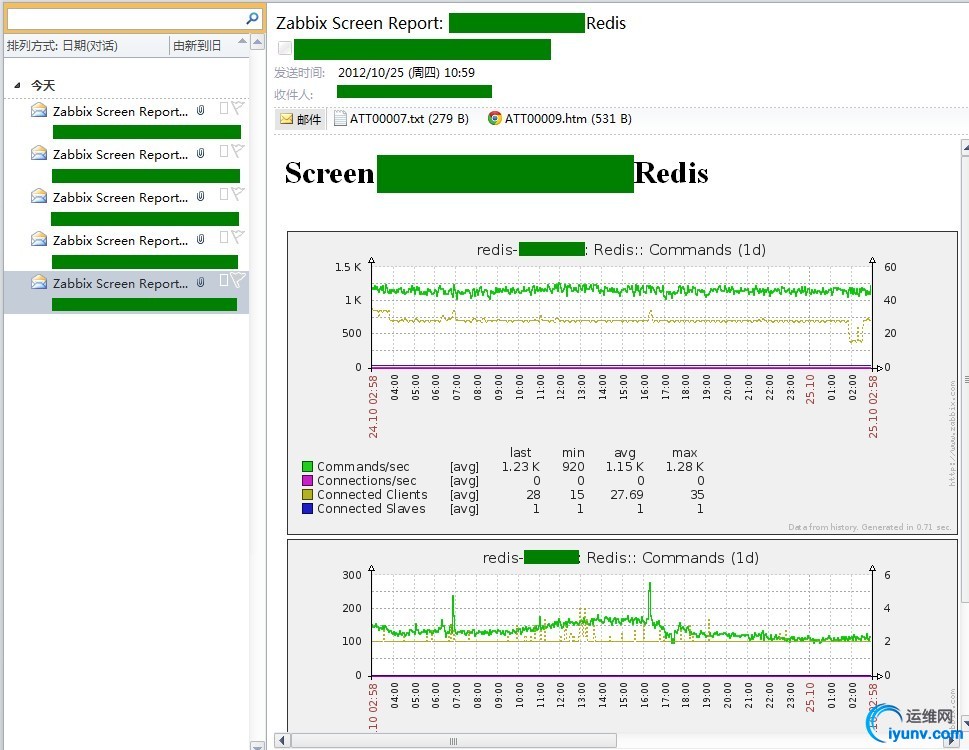Viewport: 969px width, 750px height.
Task: Select the third Zabbix Screen Report email
Action: click(x=120, y=197)
